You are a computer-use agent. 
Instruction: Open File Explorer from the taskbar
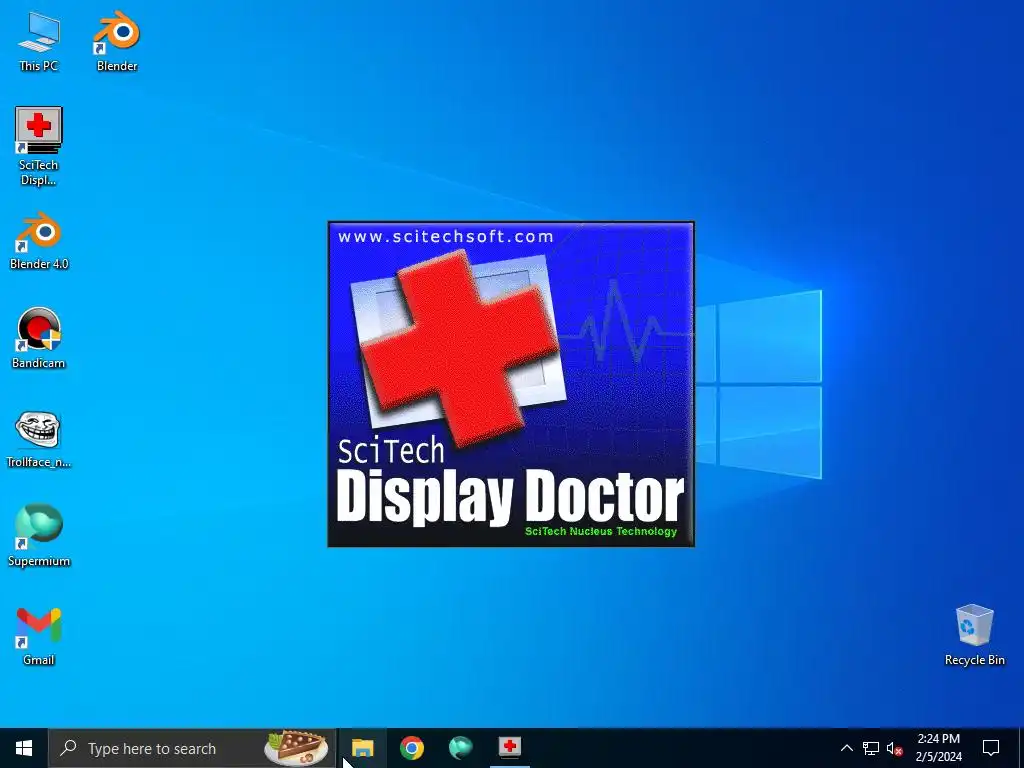pyautogui.click(x=362, y=748)
